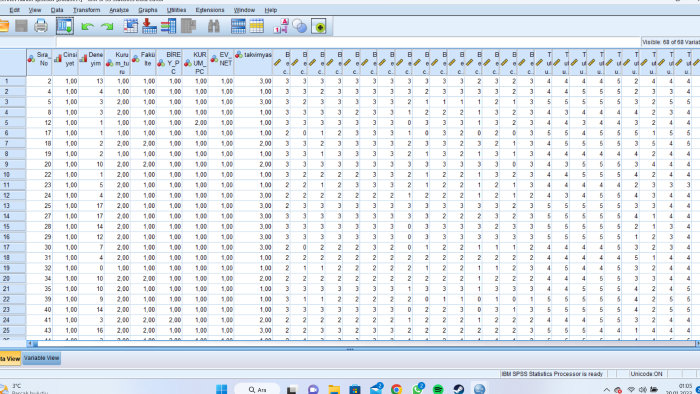Click the Print toolbar icon
This screenshot has width=700, height=394.
tap(41, 26)
